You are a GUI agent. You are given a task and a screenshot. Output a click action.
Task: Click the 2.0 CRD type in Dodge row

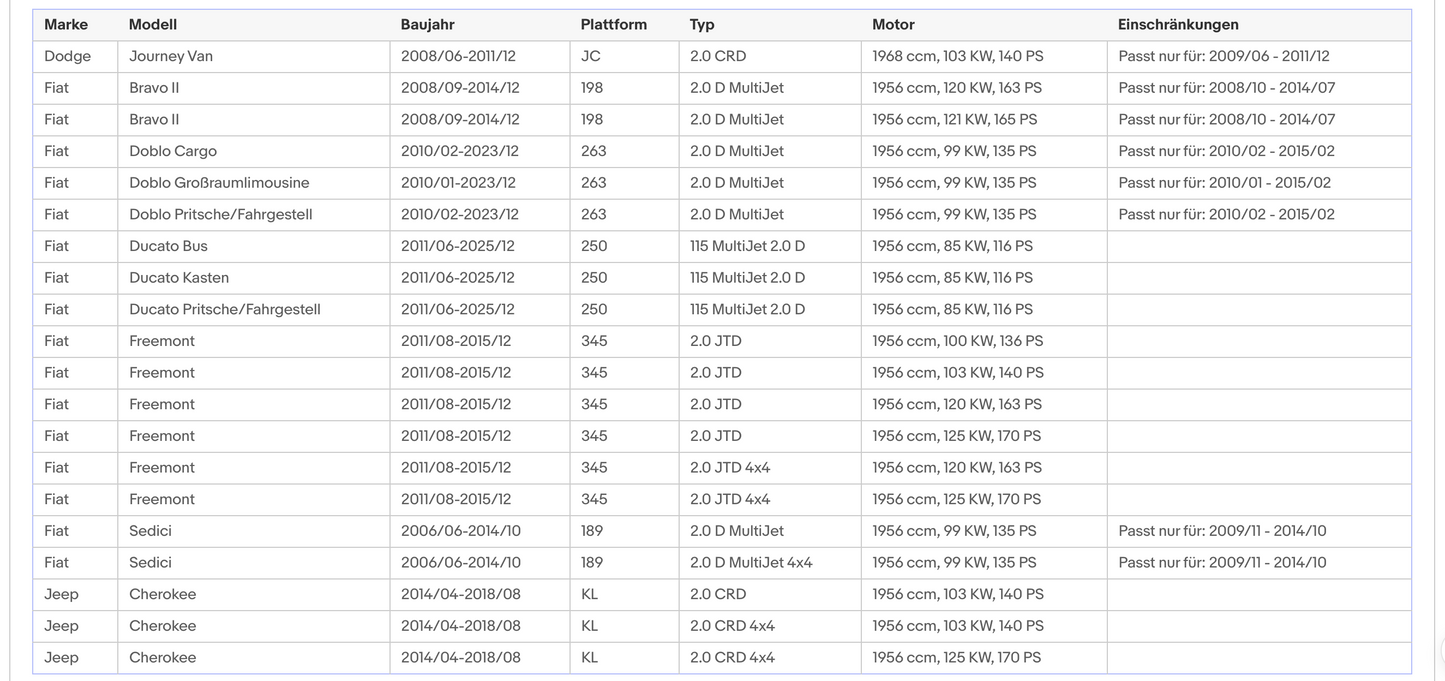[770, 57]
